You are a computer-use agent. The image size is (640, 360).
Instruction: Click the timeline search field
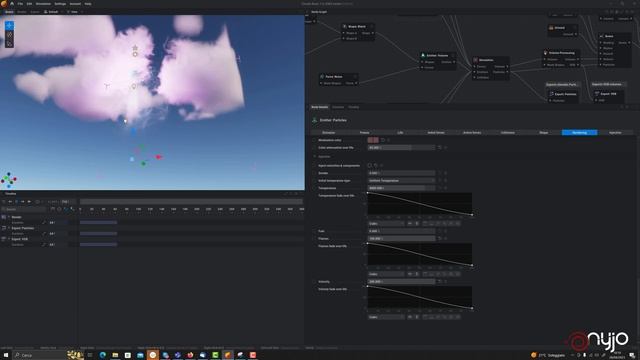tap(24, 209)
